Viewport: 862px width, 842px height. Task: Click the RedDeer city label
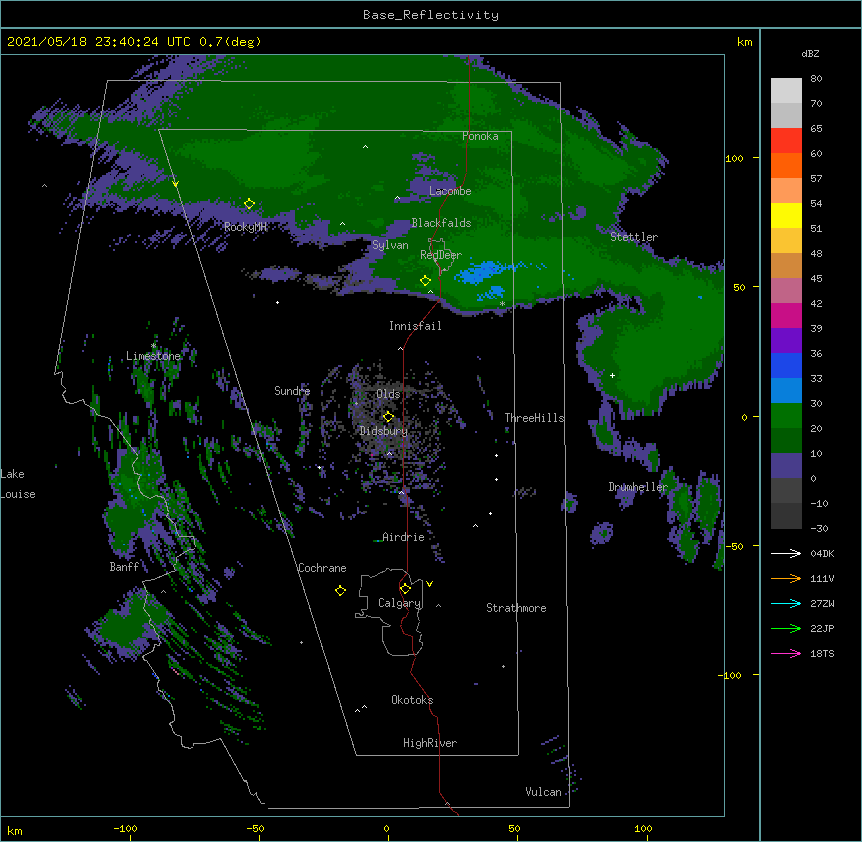coord(441,255)
